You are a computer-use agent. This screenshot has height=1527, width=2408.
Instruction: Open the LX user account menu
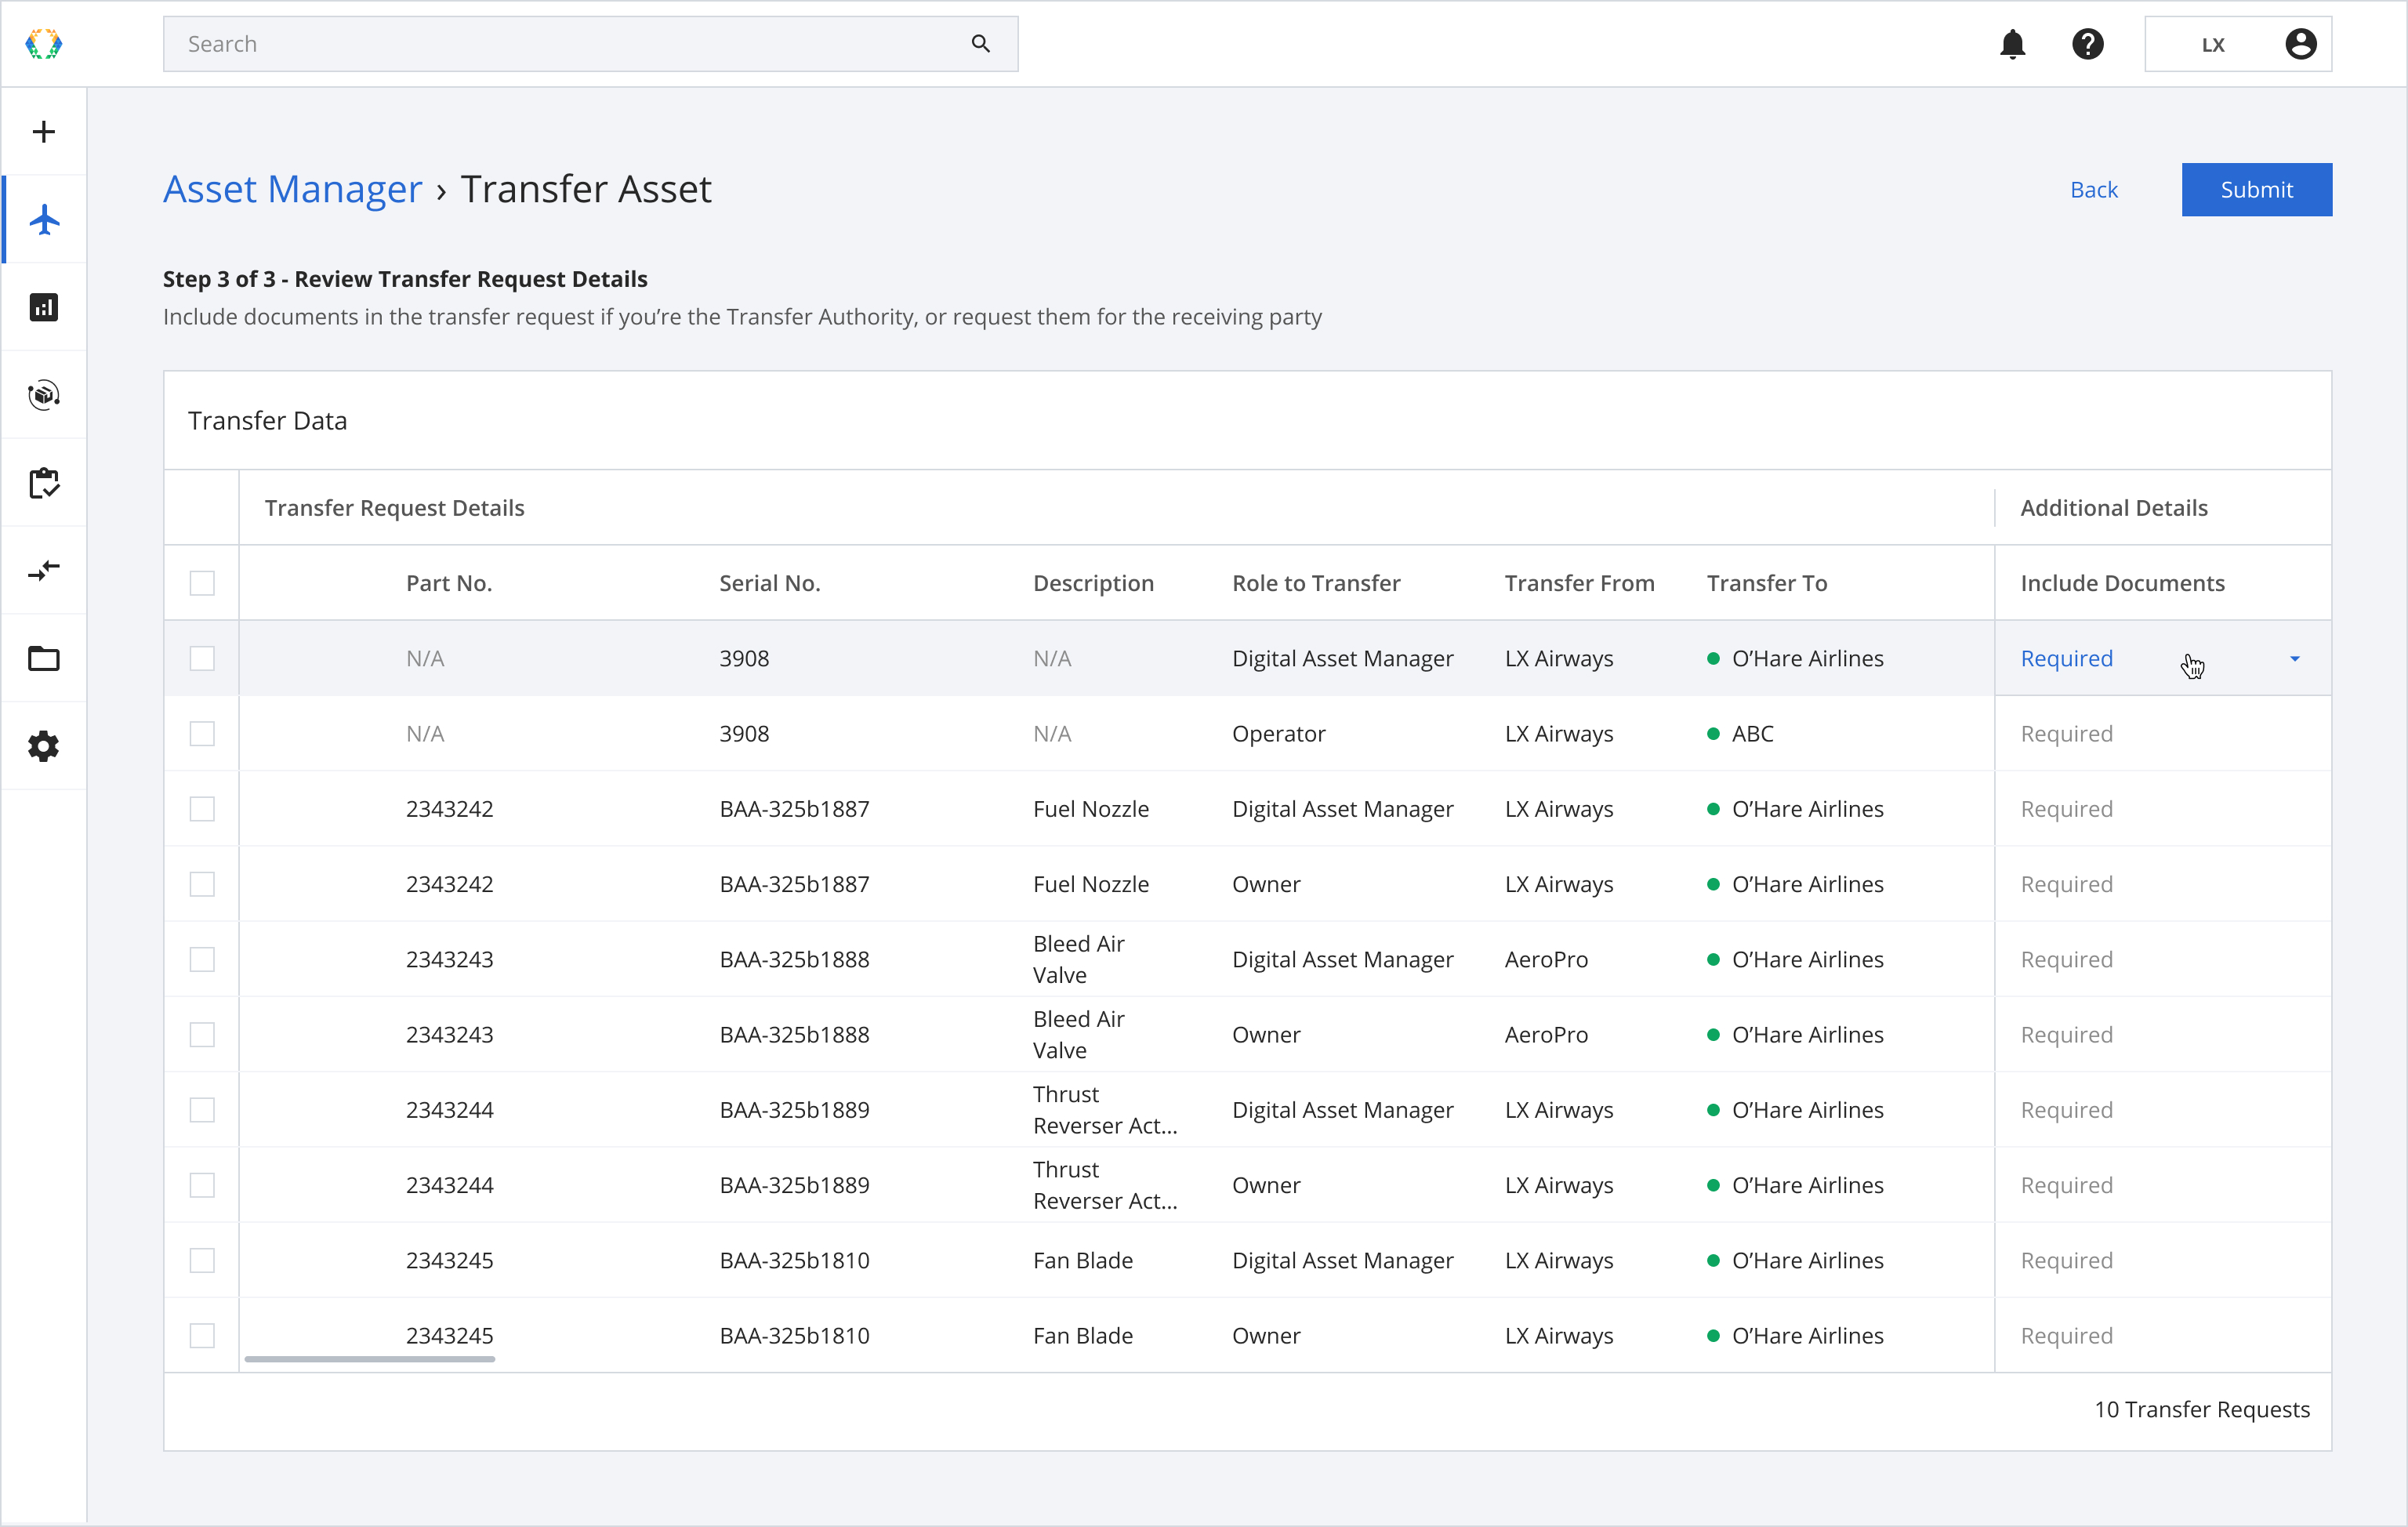point(2238,44)
